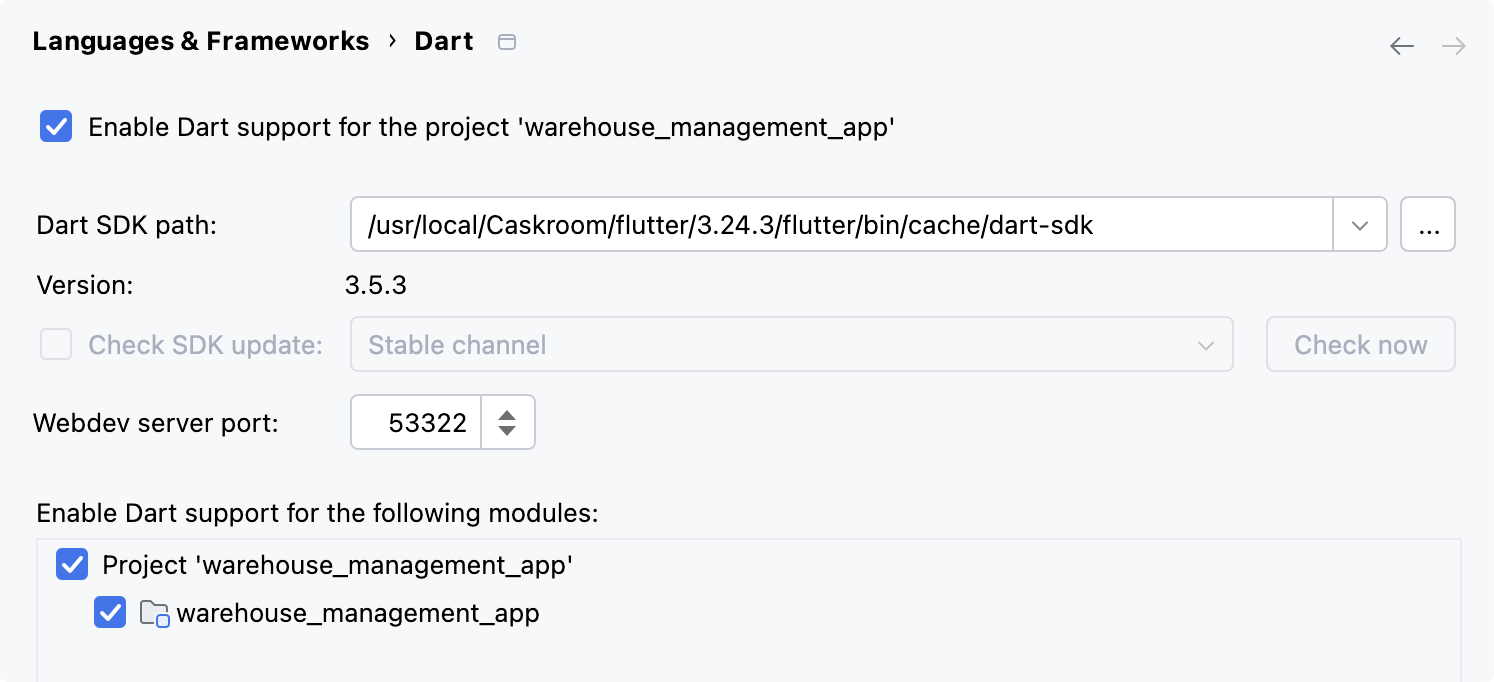Viewport: 1494px width, 682px height.
Task: Click the forward navigation arrow
Action: click(x=1454, y=46)
